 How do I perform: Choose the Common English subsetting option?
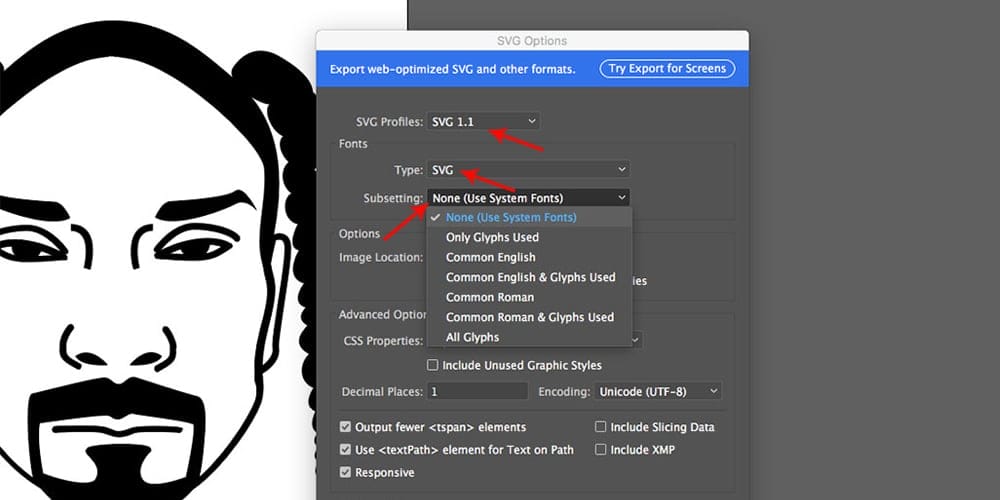pos(529,257)
